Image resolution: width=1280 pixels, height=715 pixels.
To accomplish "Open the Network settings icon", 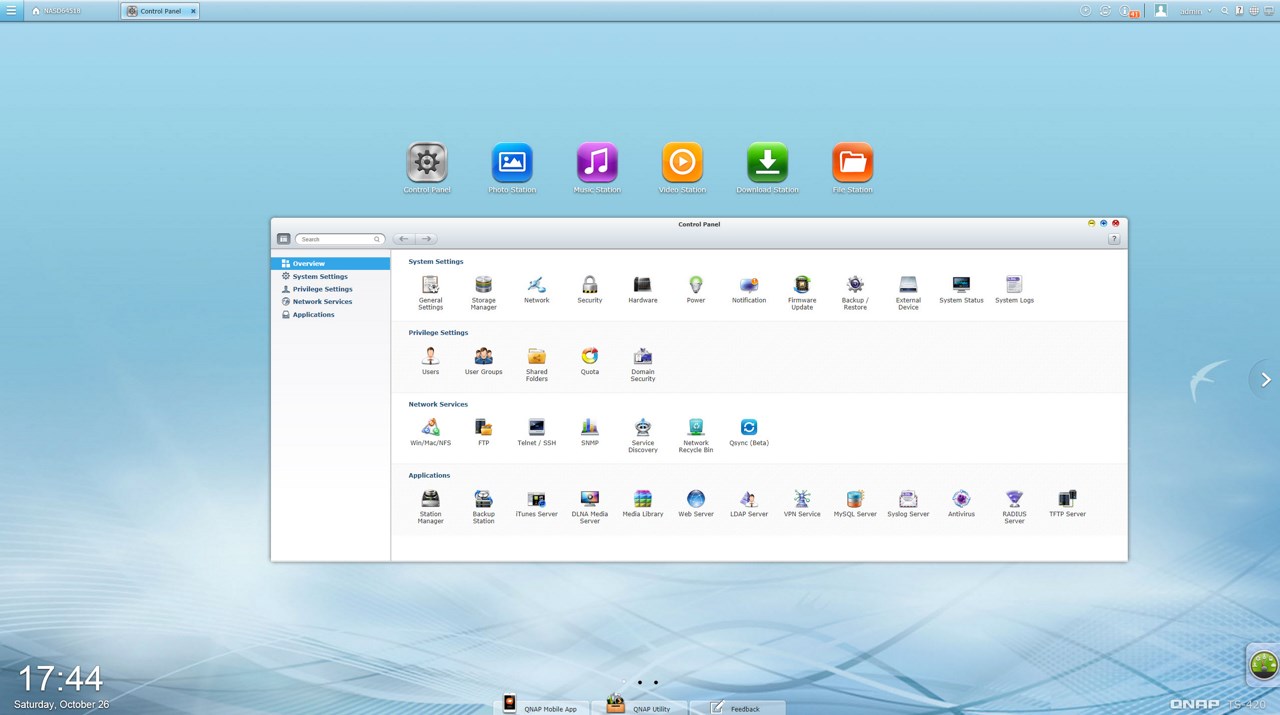I will pos(537,289).
